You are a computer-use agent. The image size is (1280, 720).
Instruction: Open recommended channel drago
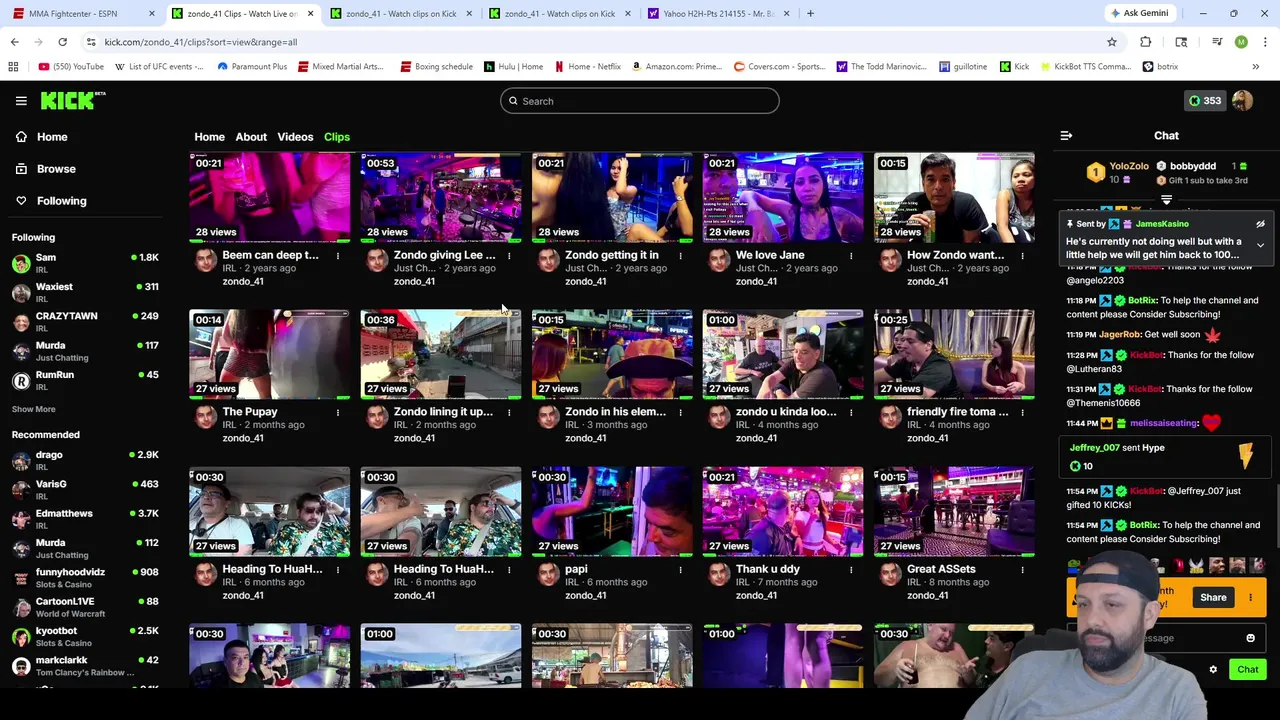(85, 460)
